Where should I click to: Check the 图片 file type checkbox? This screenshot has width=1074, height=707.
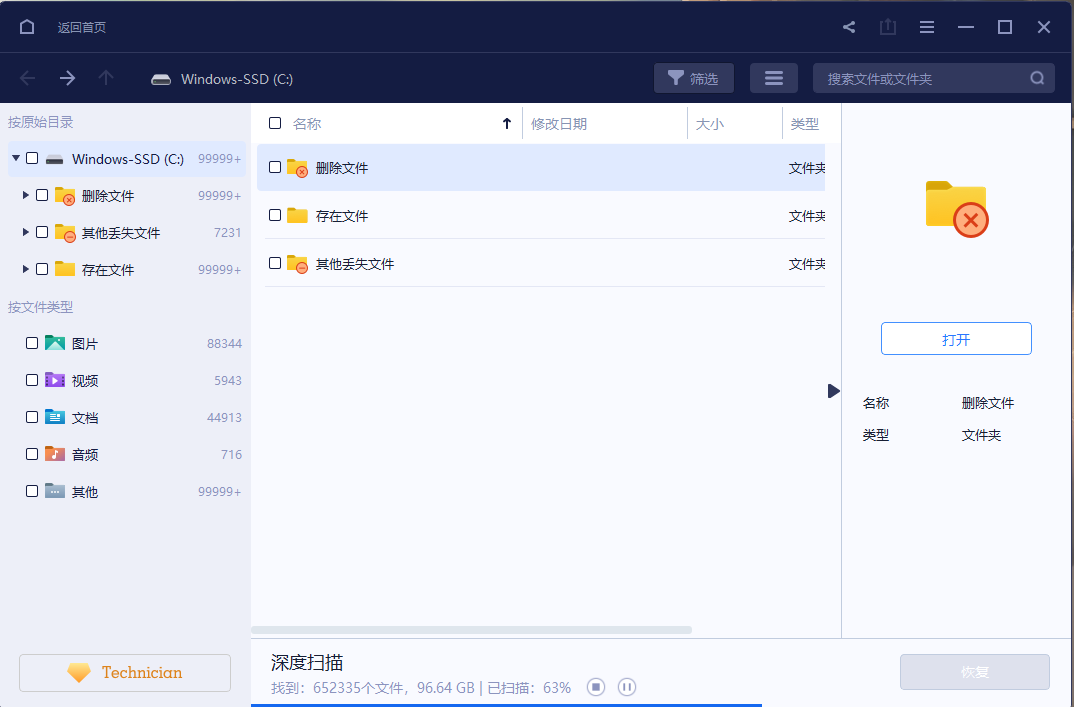tap(32, 343)
